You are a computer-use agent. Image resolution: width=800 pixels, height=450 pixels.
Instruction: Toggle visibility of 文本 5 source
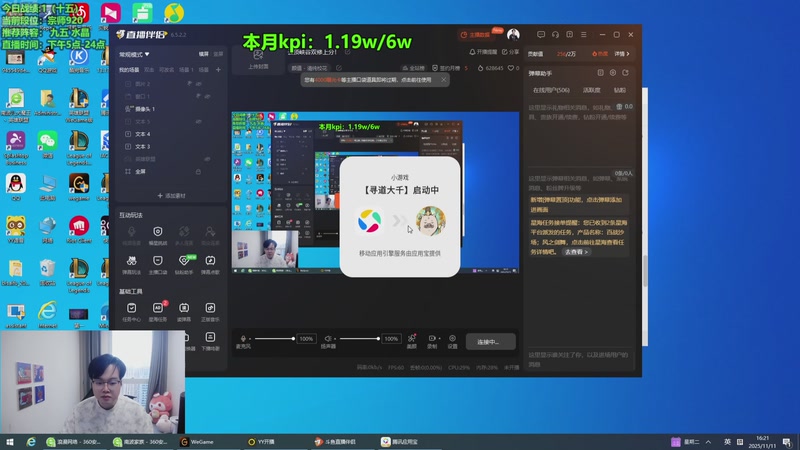pos(199,121)
